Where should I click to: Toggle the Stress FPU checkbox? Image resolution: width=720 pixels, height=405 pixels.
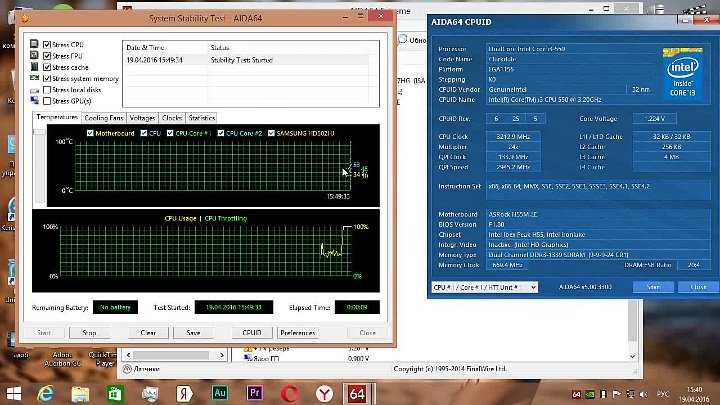47,56
